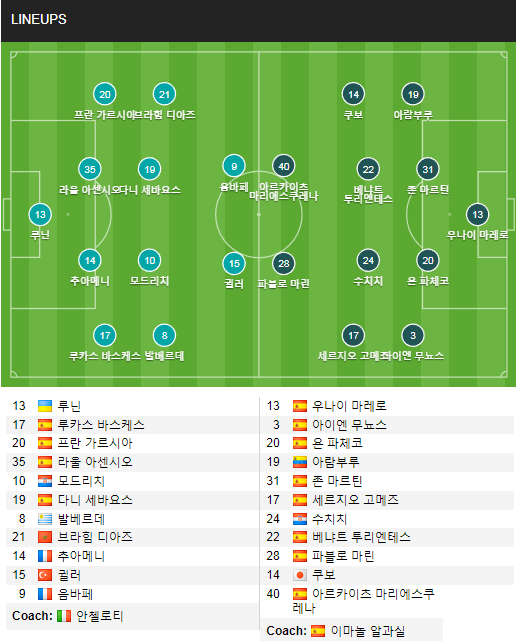Click number 40 아르카이츠 player circle

(284, 166)
